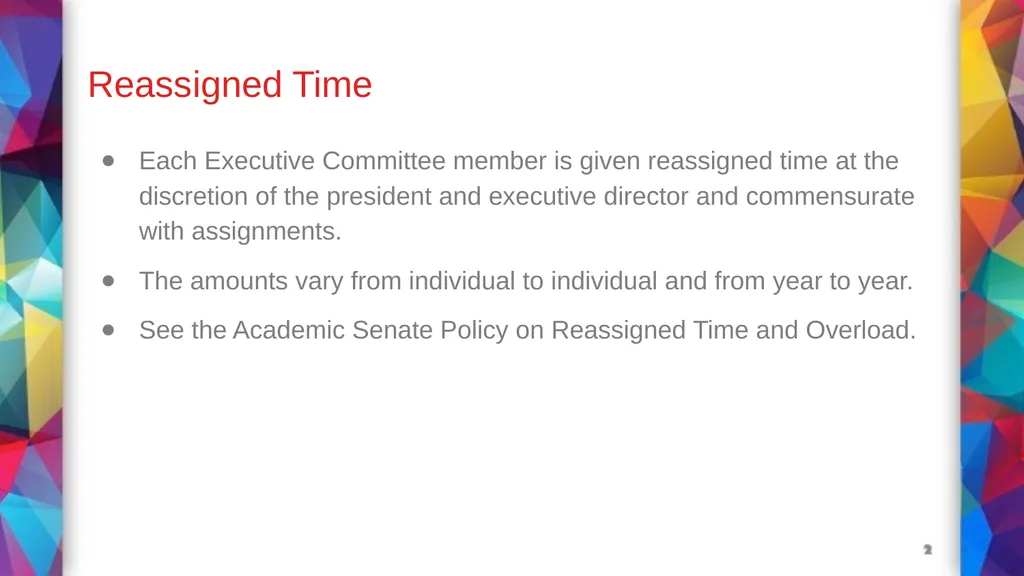The height and width of the screenshot is (576, 1024).
Task: Click the words "reassigned time at the"
Action: tap(773, 161)
